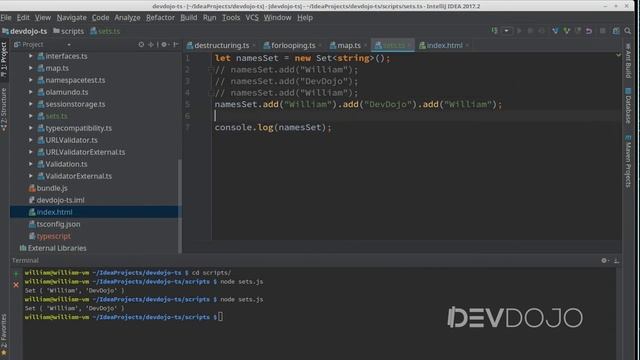The image size is (640, 360).
Task: Open the Navigate menu
Action: click(71, 18)
